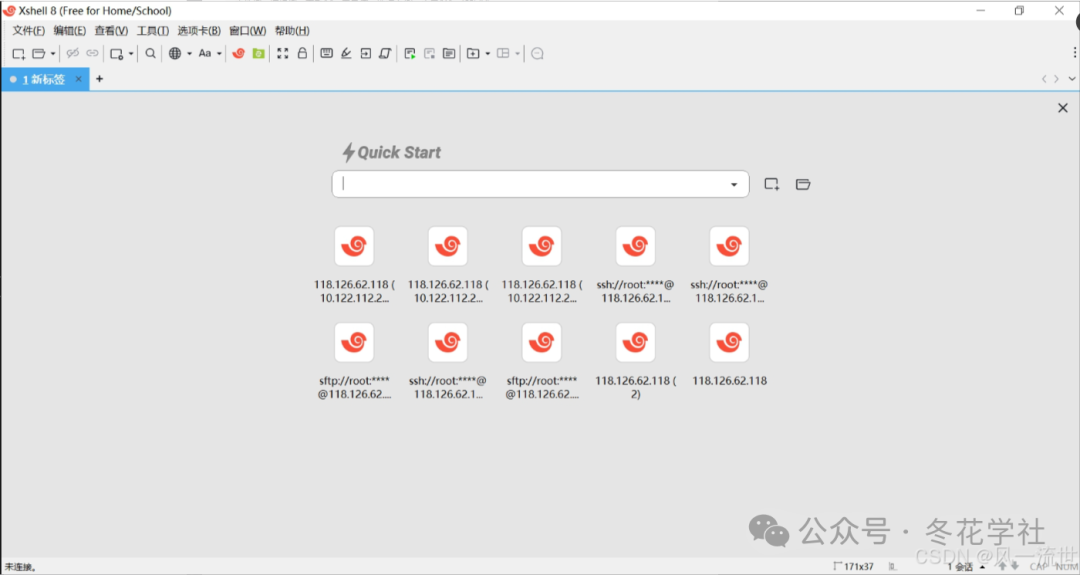1080x575 pixels.
Task: Open the session labeled only 118.126.62.118
Action: [x=729, y=355]
